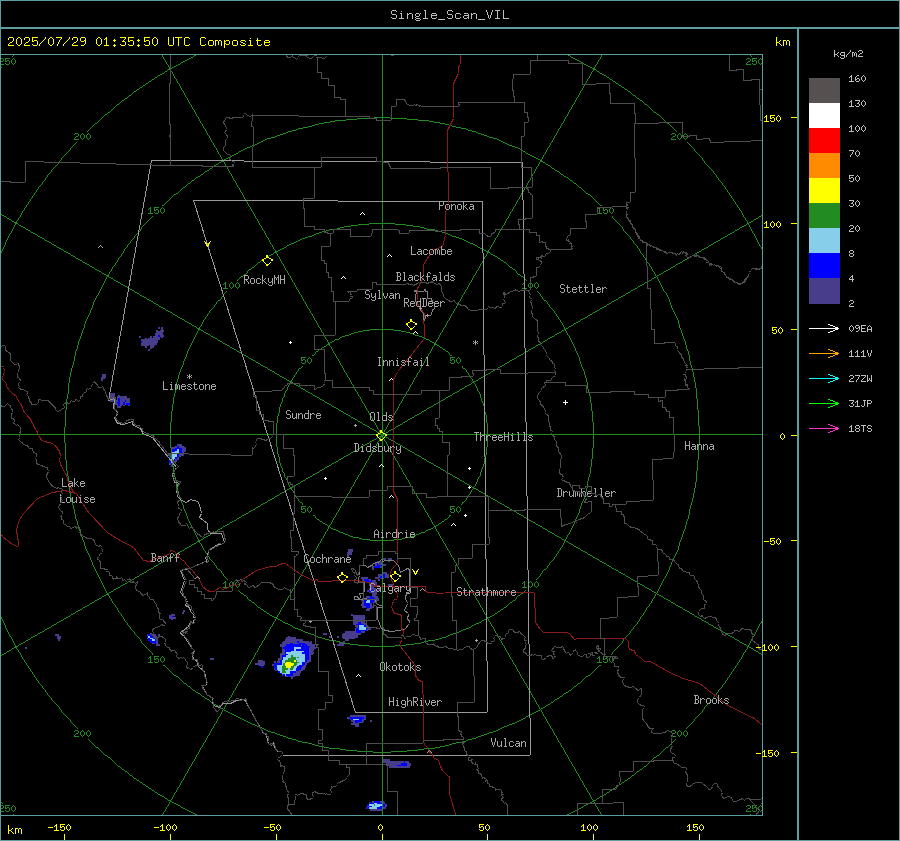Click the white 130 kg/m2 legend swatch
This screenshot has height=841, width=900.
[824, 115]
